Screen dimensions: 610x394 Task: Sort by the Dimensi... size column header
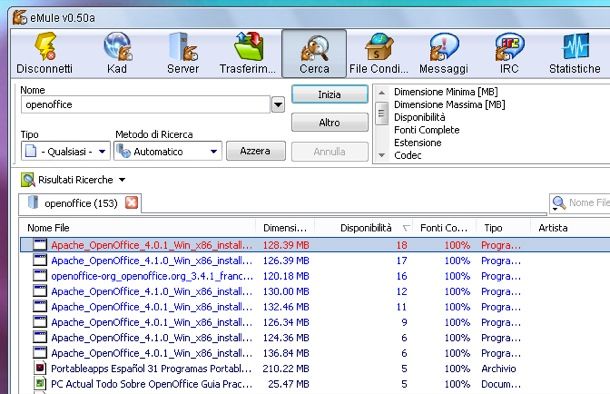point(285,228)
